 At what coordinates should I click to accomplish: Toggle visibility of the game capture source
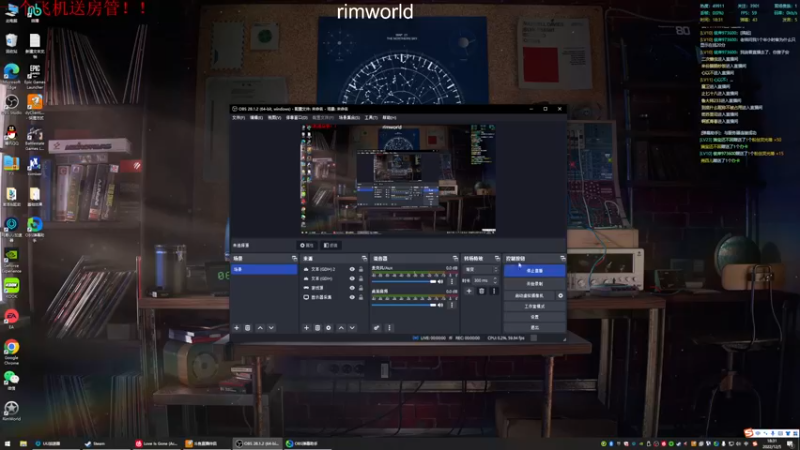pyautogui.click(x=352, y=288)
